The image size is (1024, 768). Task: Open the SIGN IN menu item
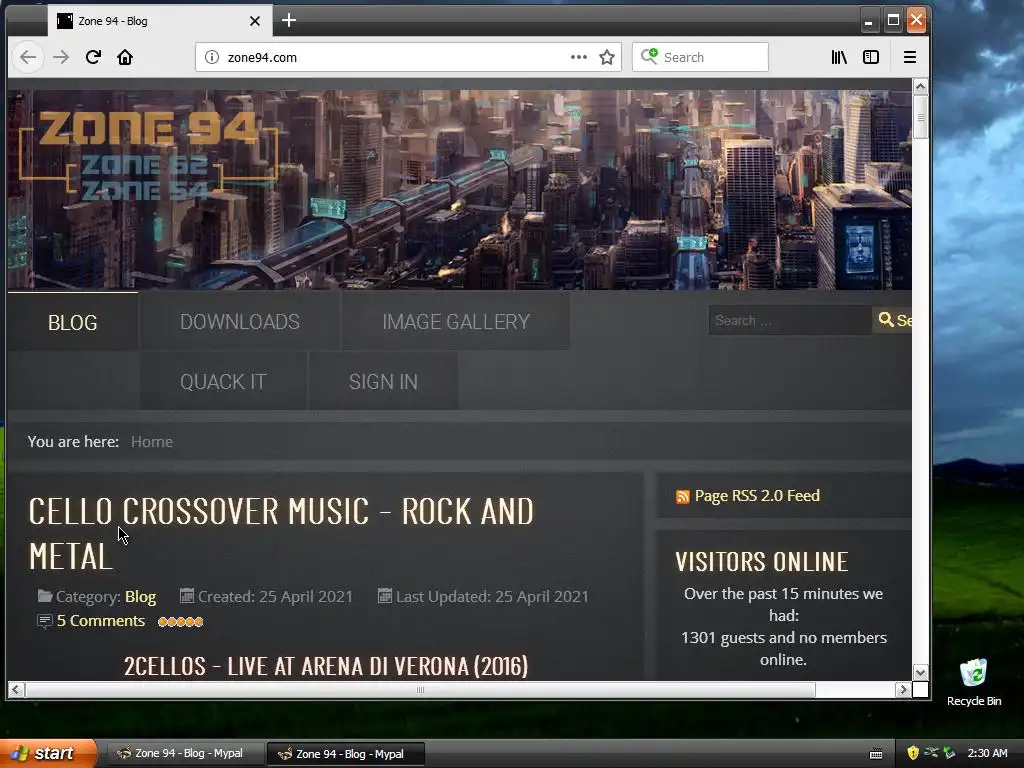click(383, 381)
